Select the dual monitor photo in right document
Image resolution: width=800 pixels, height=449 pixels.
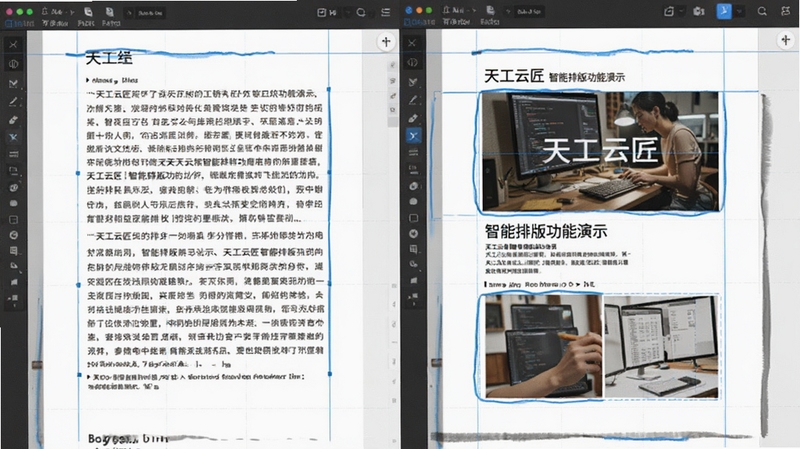tap(662, 346)
